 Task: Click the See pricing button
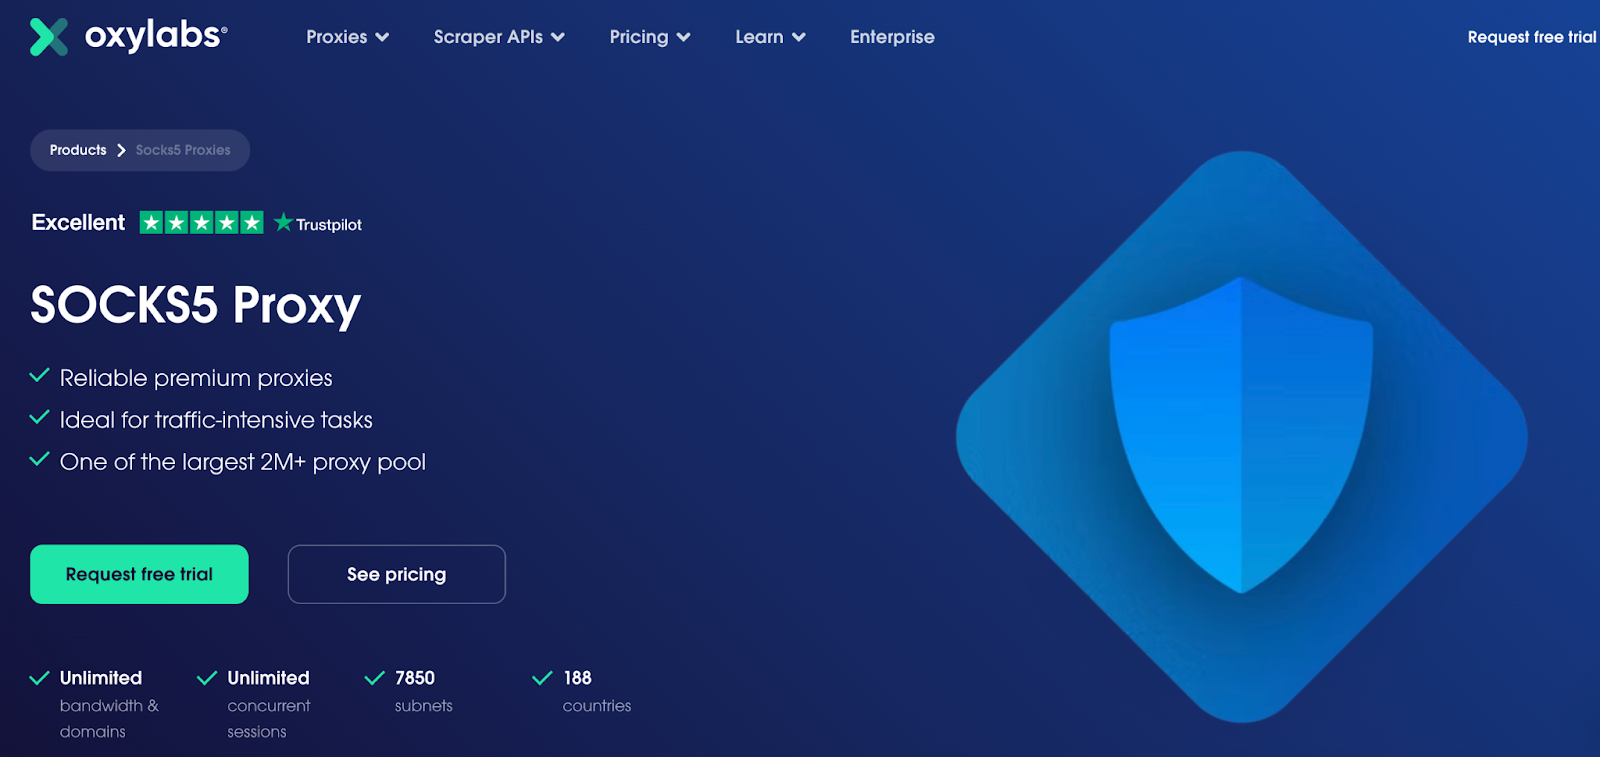[397, 574]
